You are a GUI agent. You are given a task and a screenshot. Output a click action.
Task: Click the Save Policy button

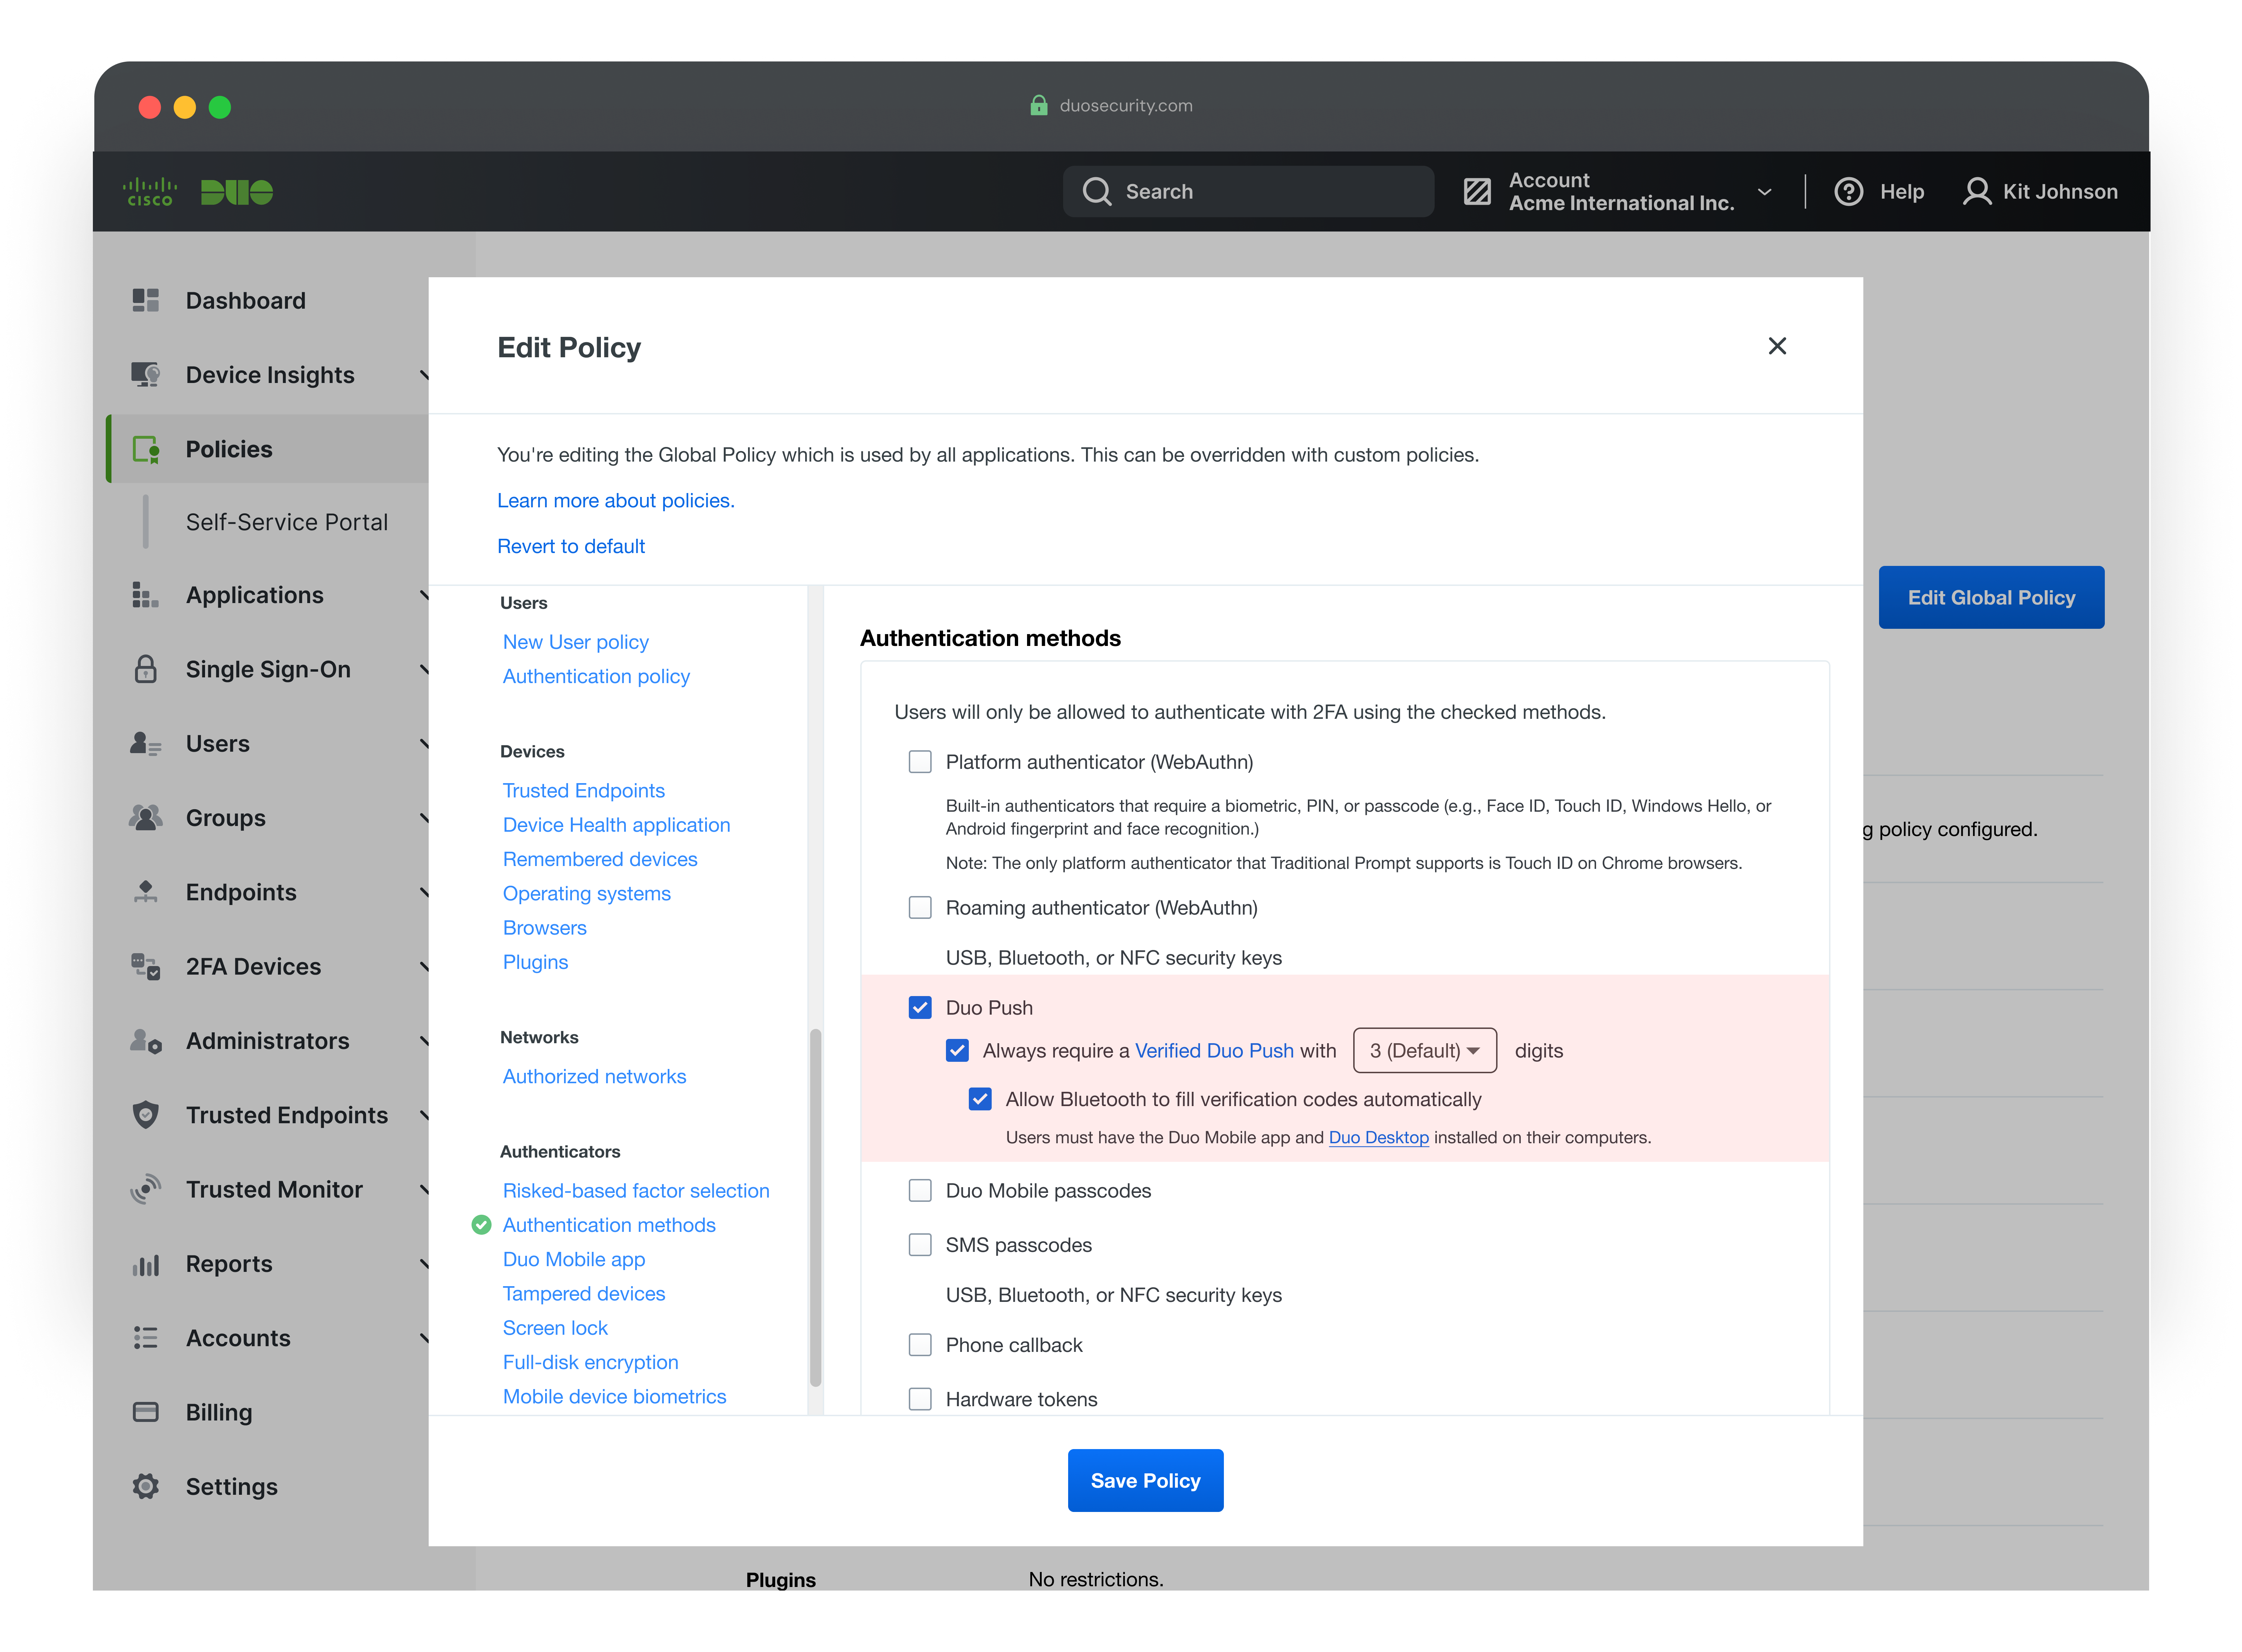pyautogui.click(x=1145, y=1481)
